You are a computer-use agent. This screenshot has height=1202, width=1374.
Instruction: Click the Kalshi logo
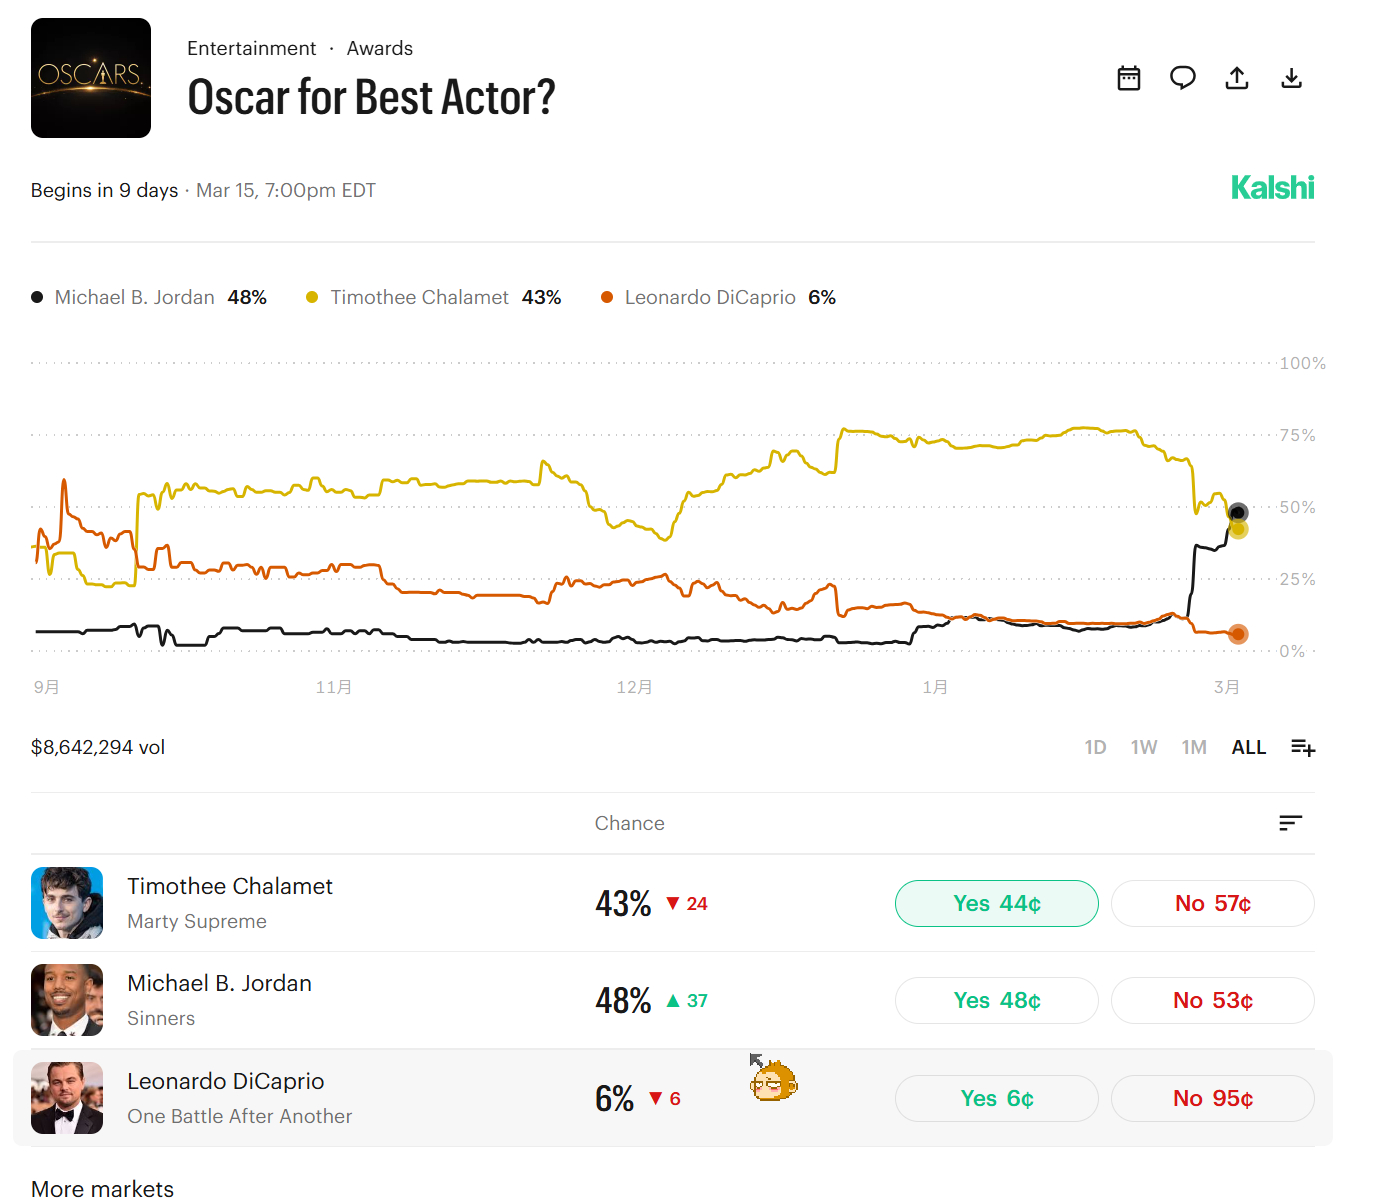(1272, 188)
